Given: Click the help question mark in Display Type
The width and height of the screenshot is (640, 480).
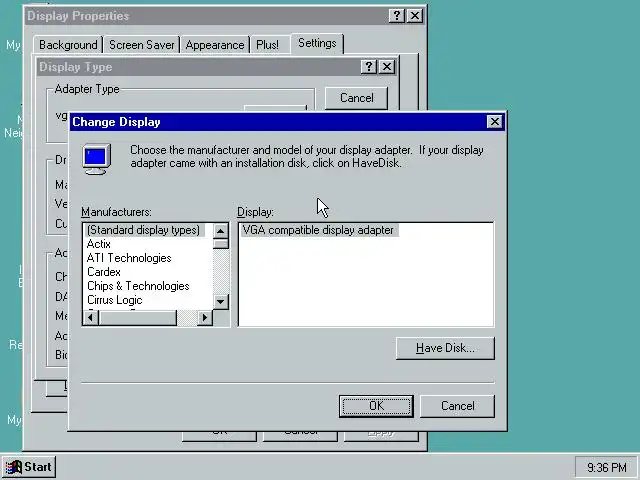Looking at the screenshot, I should pyautogui.click(x=369, y=67).
